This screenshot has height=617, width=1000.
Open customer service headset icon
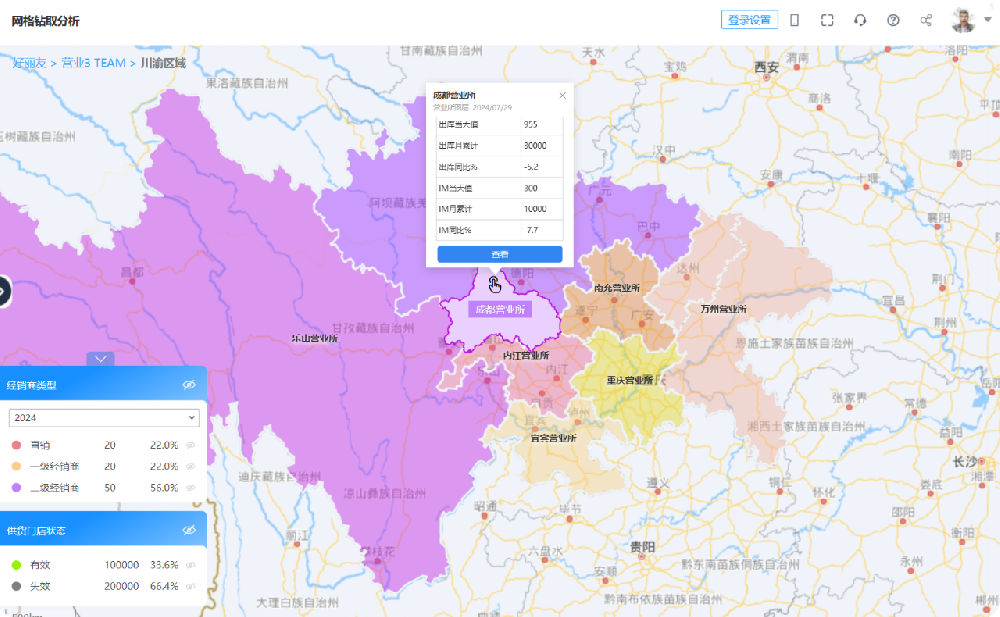[860, 20]
